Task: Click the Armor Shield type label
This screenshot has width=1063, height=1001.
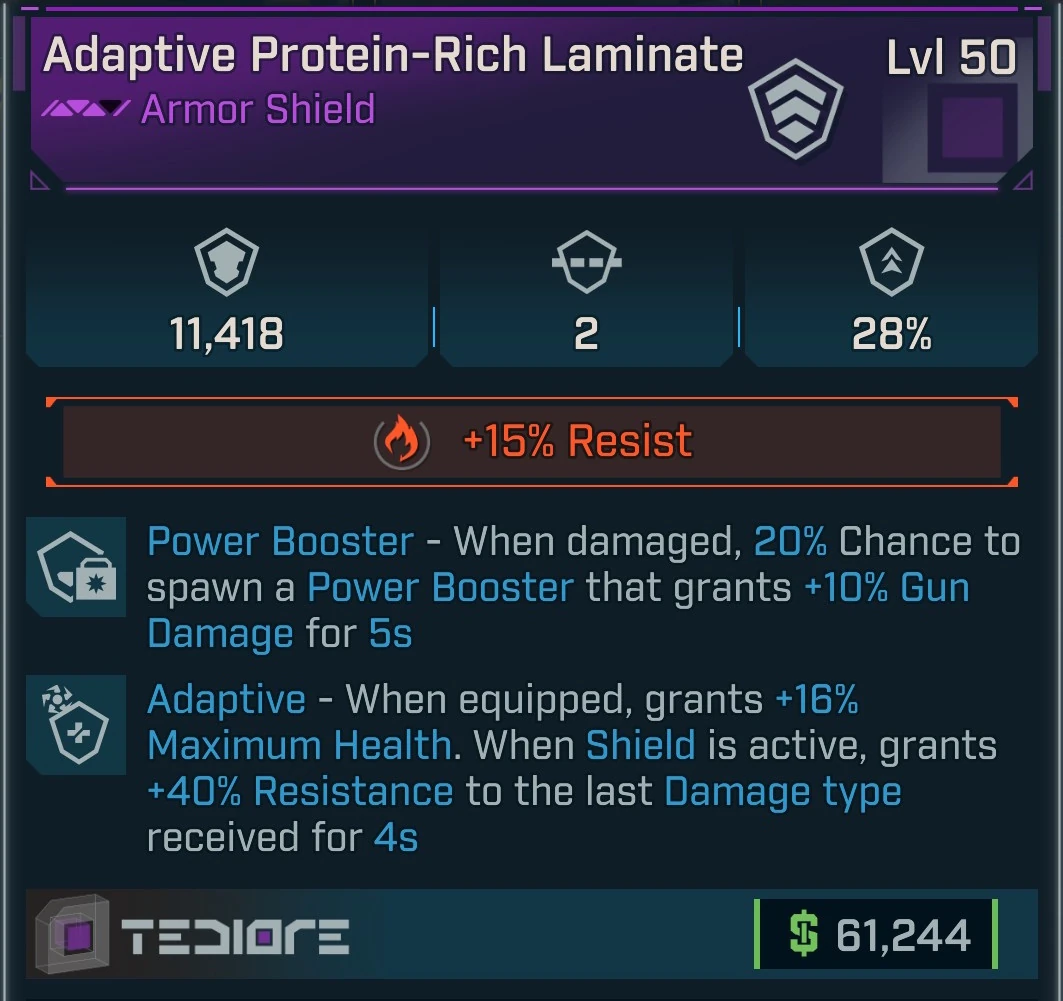Action: [258, 108]
